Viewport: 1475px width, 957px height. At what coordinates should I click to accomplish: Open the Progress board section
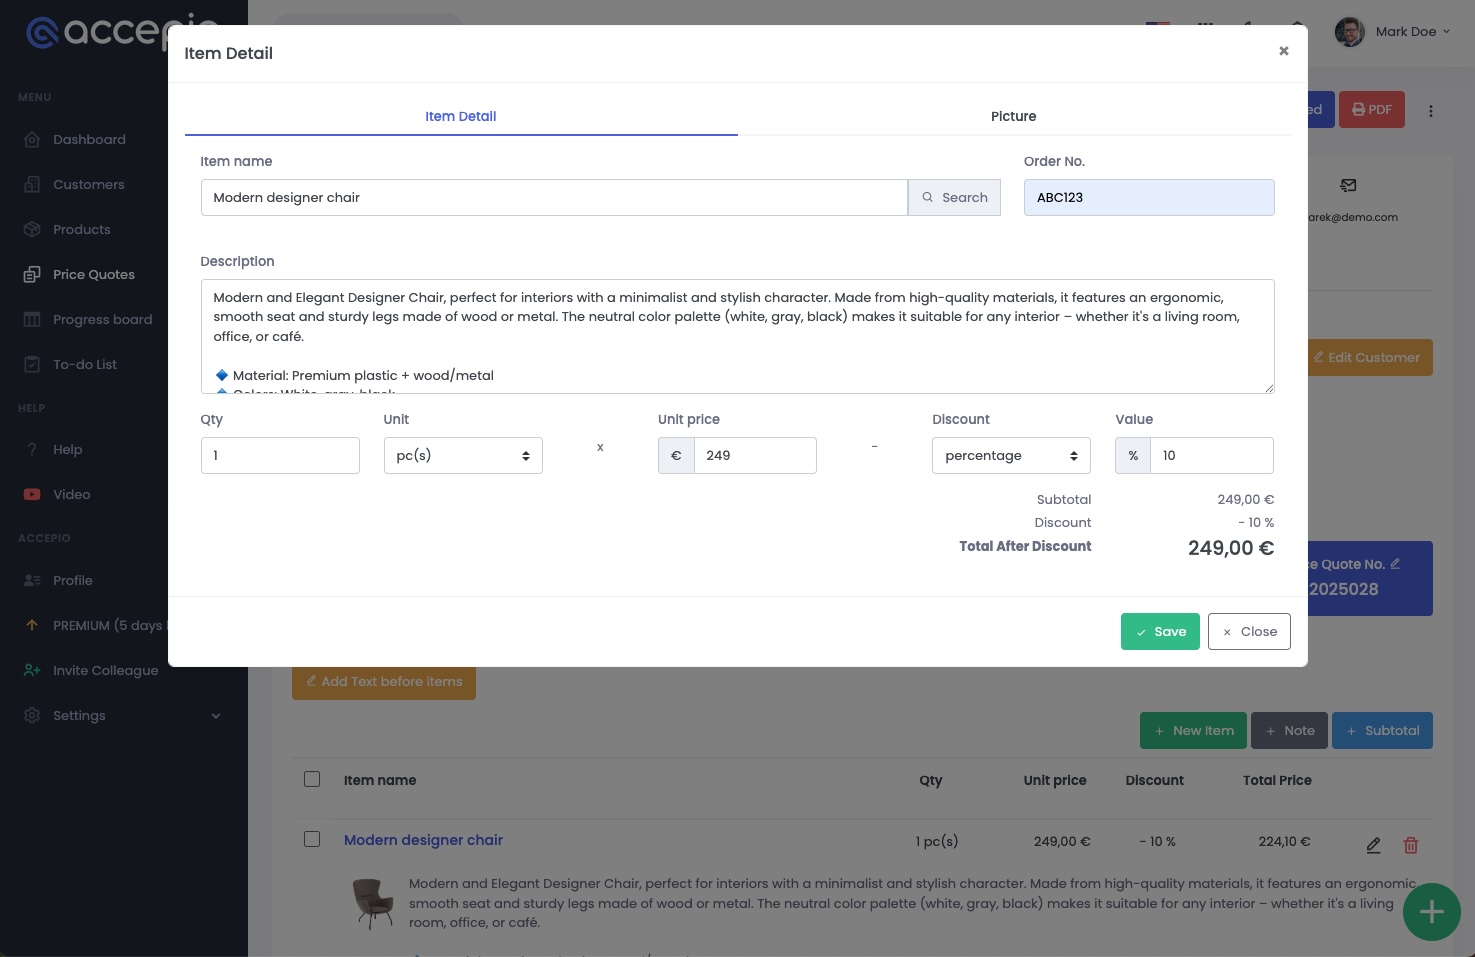click(102, 319)
